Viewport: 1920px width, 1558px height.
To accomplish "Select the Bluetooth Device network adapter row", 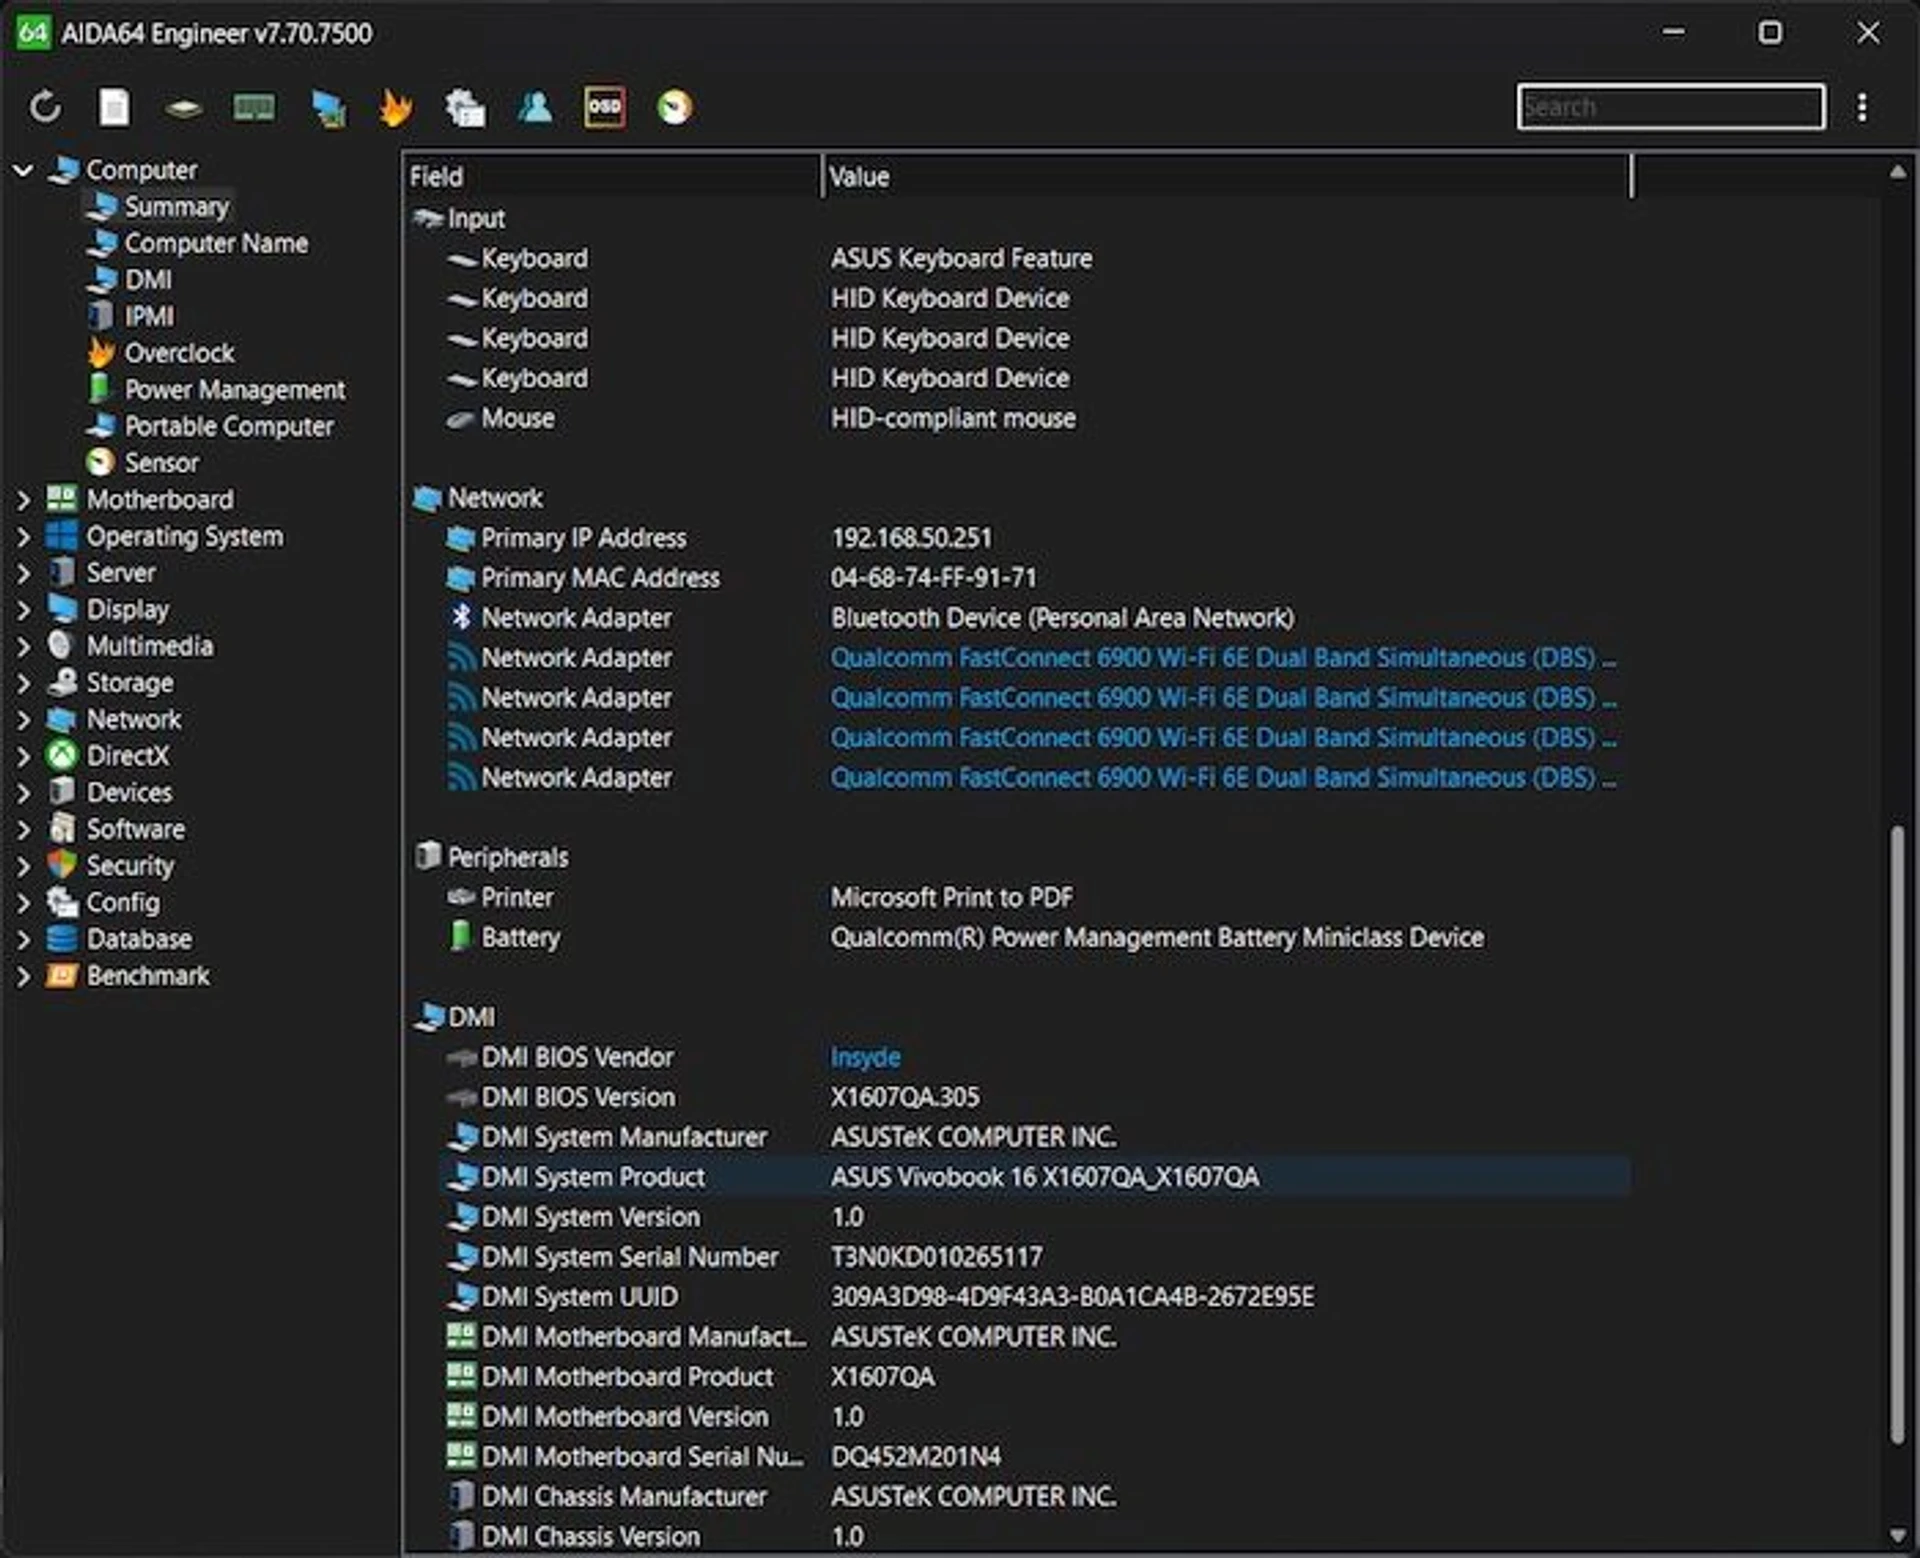I will [1035, 619].
